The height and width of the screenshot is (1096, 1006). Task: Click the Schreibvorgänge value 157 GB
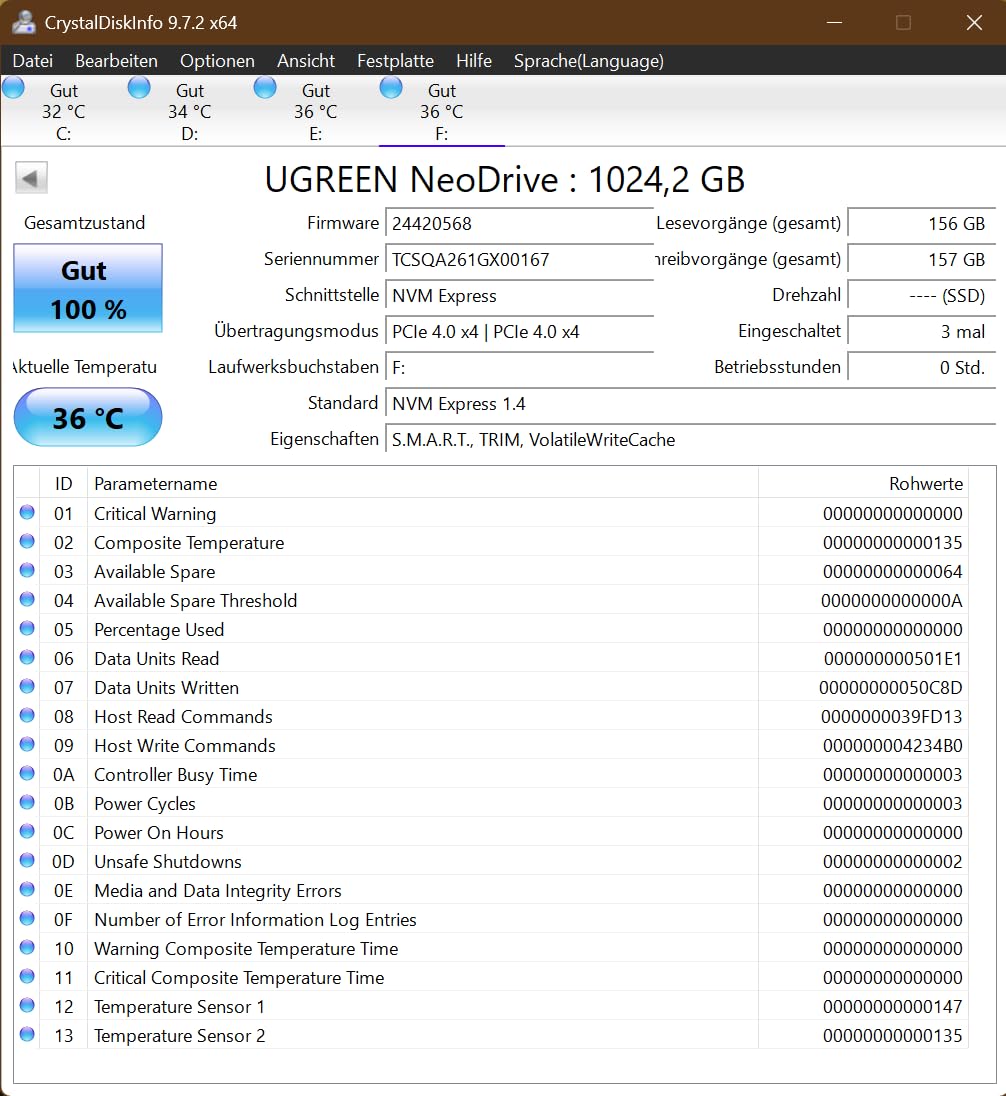(921, 259)
